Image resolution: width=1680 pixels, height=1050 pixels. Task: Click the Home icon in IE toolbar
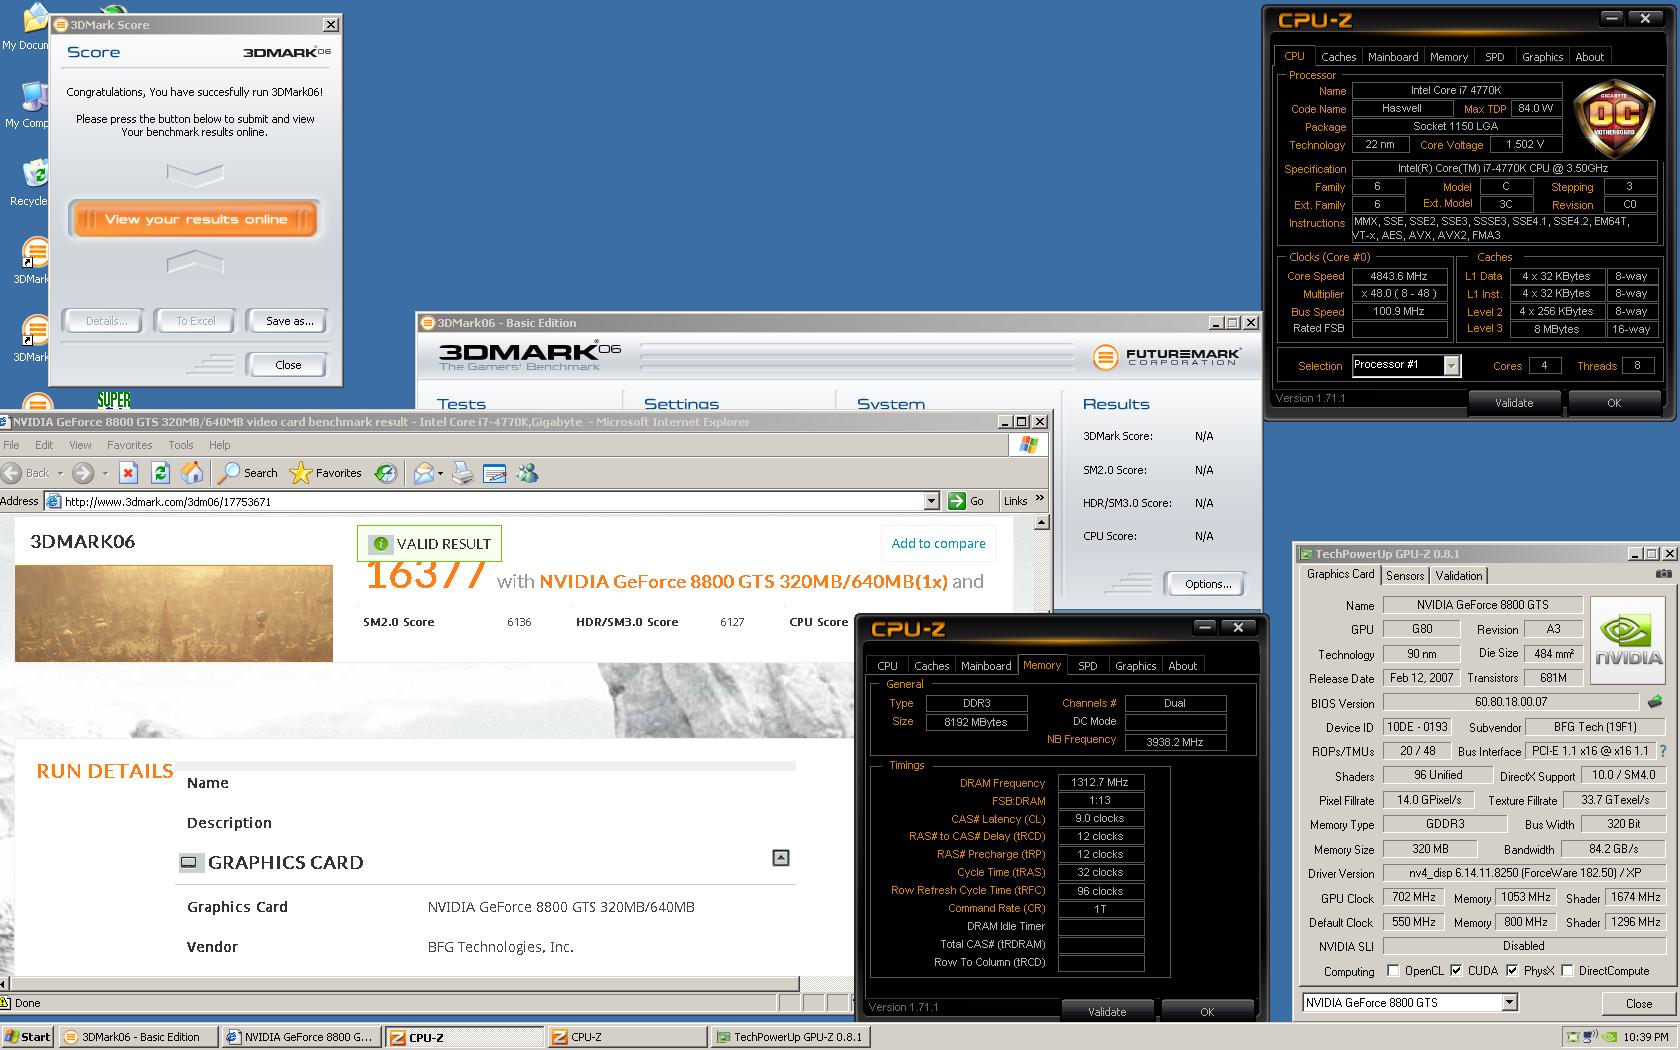pyautogui.click(x=192, y=473)
